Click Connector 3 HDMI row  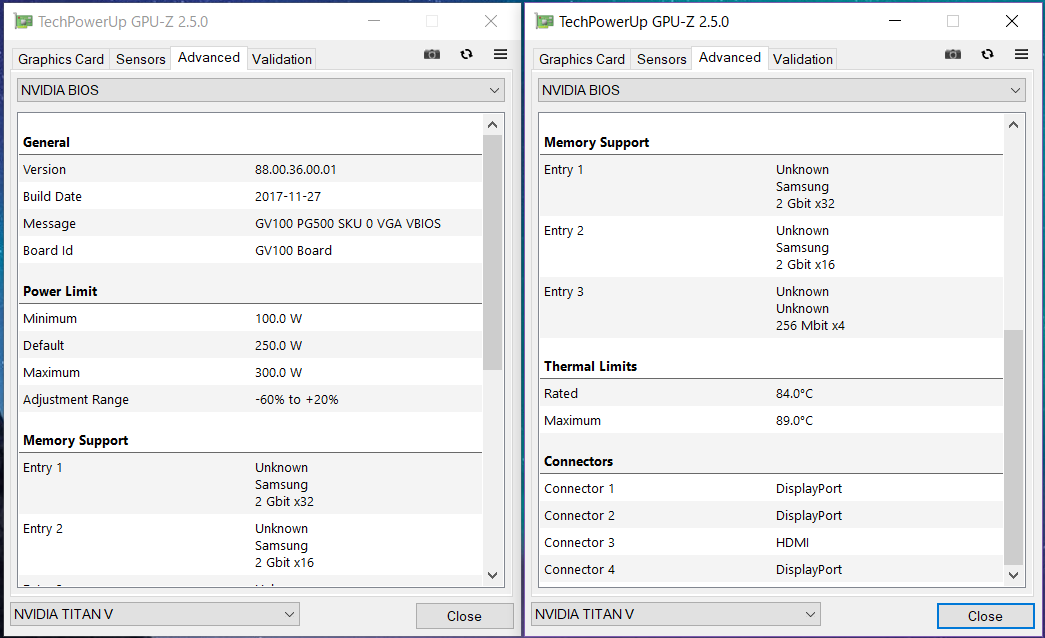coord(772,543)
